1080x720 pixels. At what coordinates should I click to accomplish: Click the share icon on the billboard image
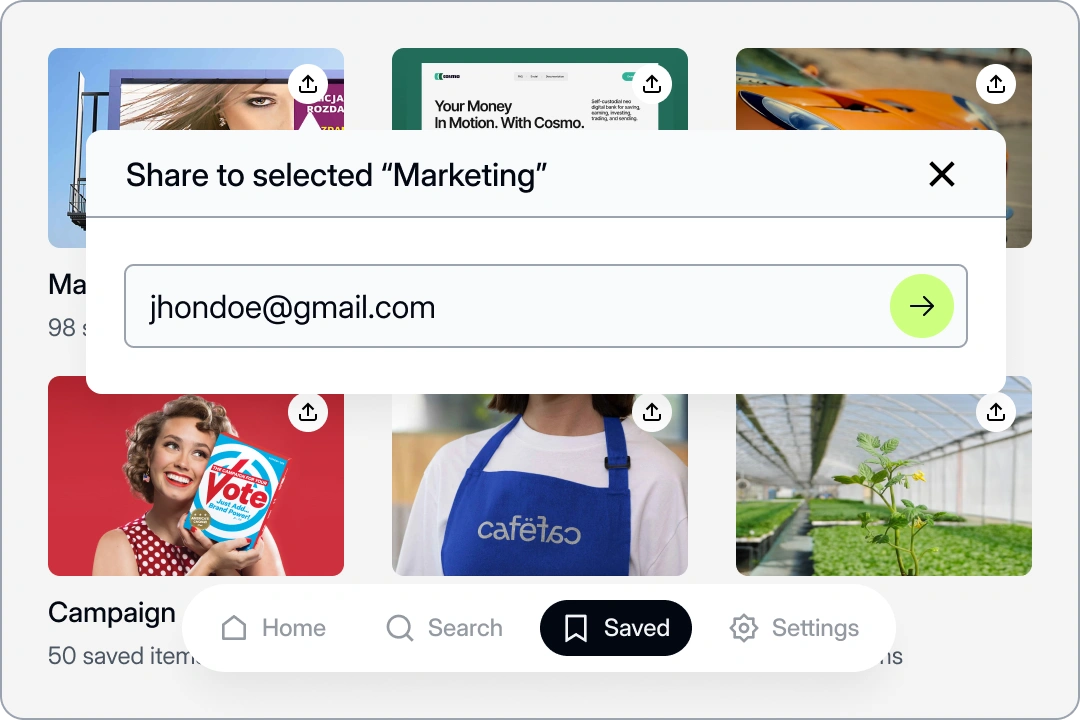[308, 84]
